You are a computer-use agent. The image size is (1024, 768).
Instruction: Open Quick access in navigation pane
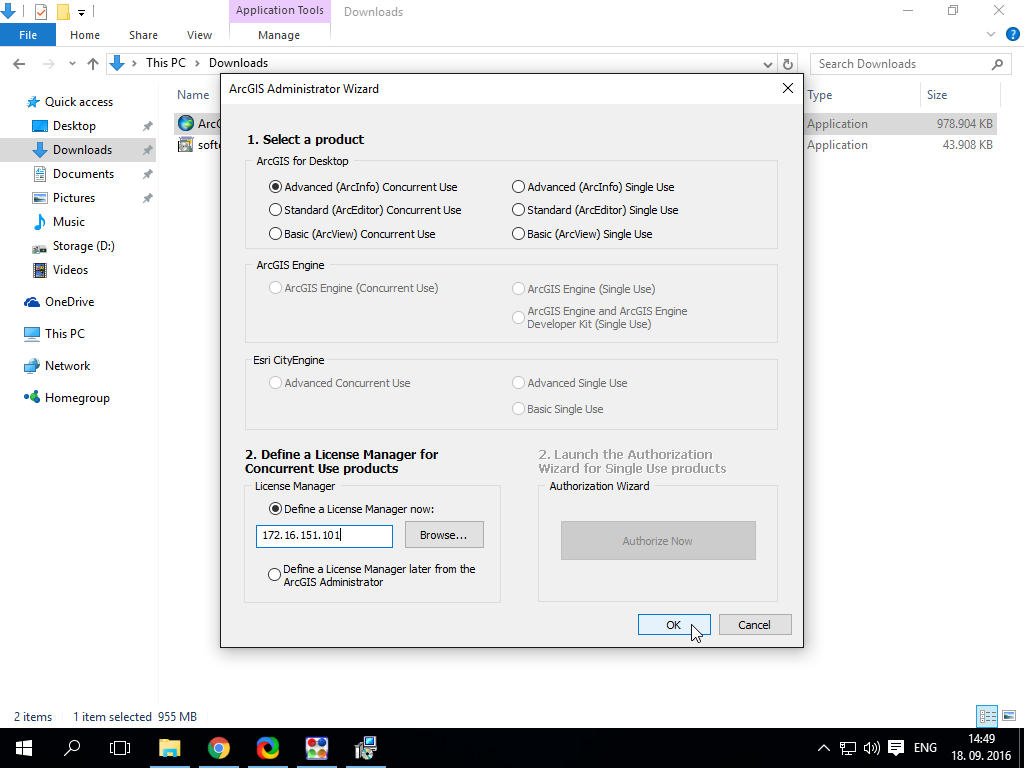(78, 102)
